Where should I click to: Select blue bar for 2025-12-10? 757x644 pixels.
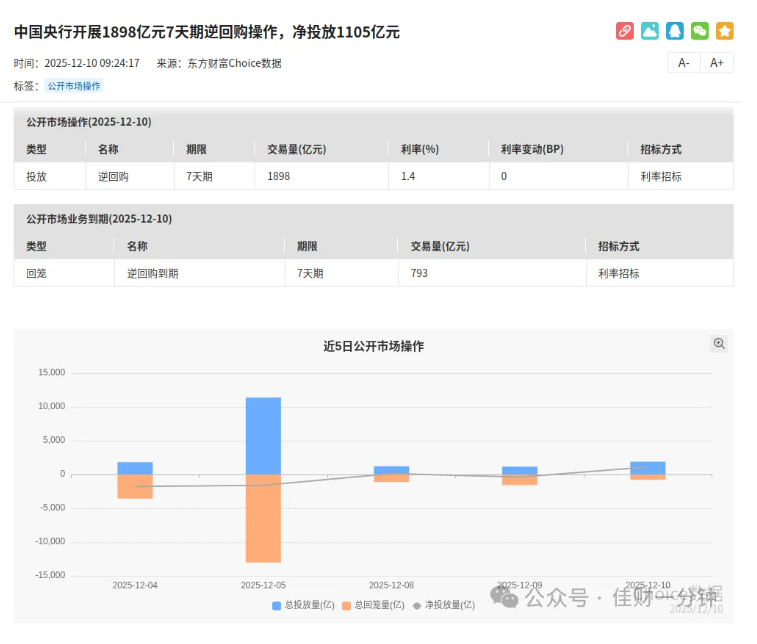click(648, 468)
